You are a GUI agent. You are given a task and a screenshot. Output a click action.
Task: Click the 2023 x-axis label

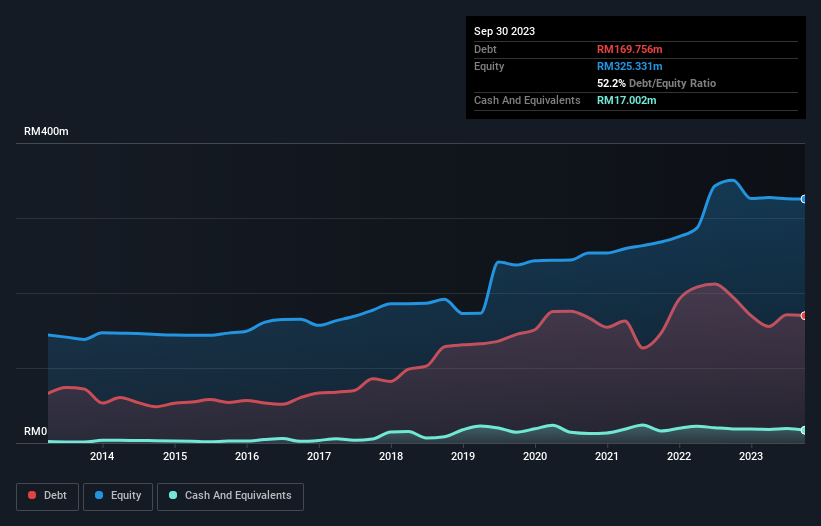751,456
